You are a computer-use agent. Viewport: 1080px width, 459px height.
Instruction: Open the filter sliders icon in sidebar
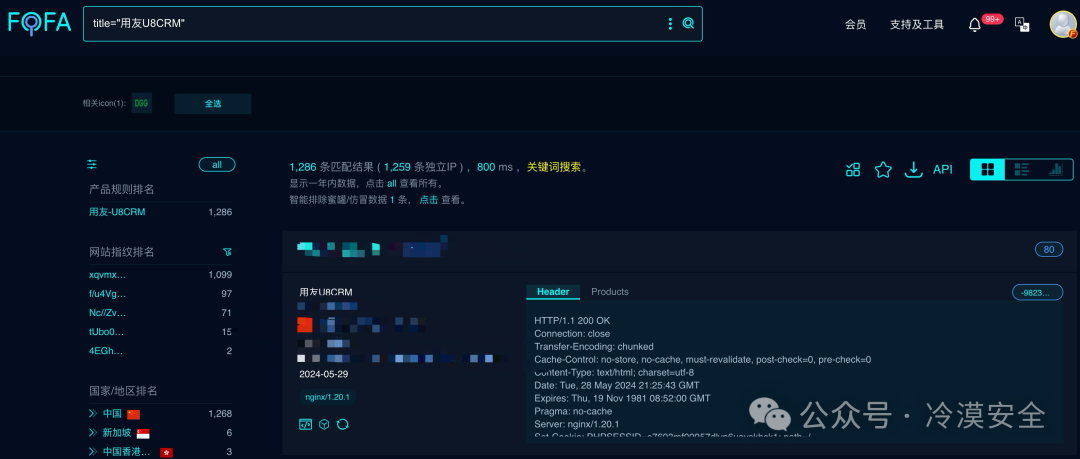tap(92, 165)
